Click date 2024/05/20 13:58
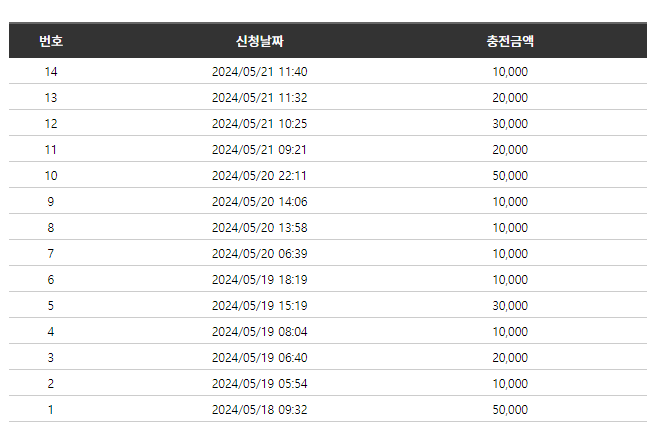The width and height of the screenshot is (647, 444). (x=259, y=228)
